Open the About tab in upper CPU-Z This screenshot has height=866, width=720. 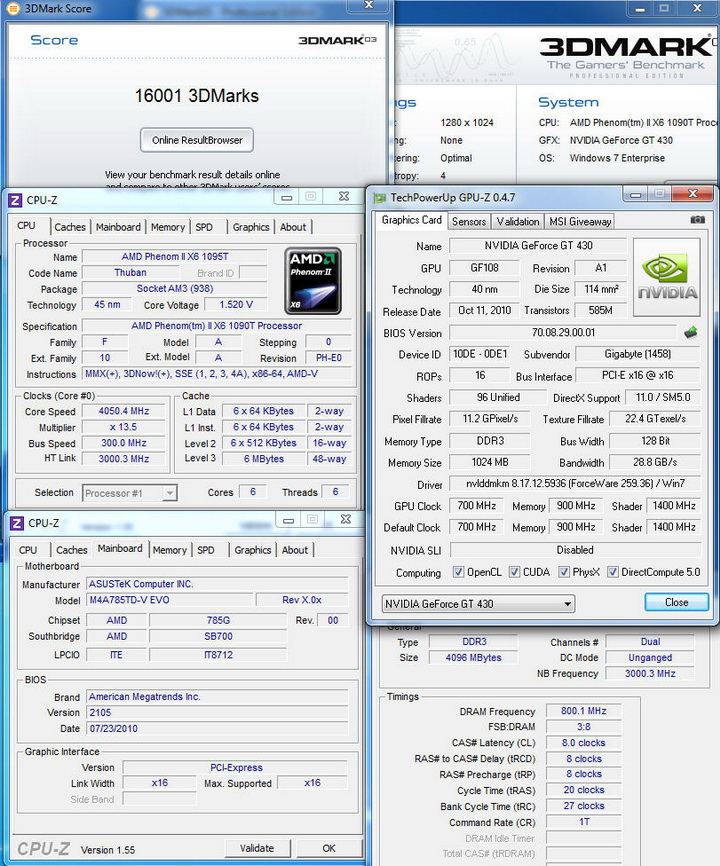coord(293,227)
